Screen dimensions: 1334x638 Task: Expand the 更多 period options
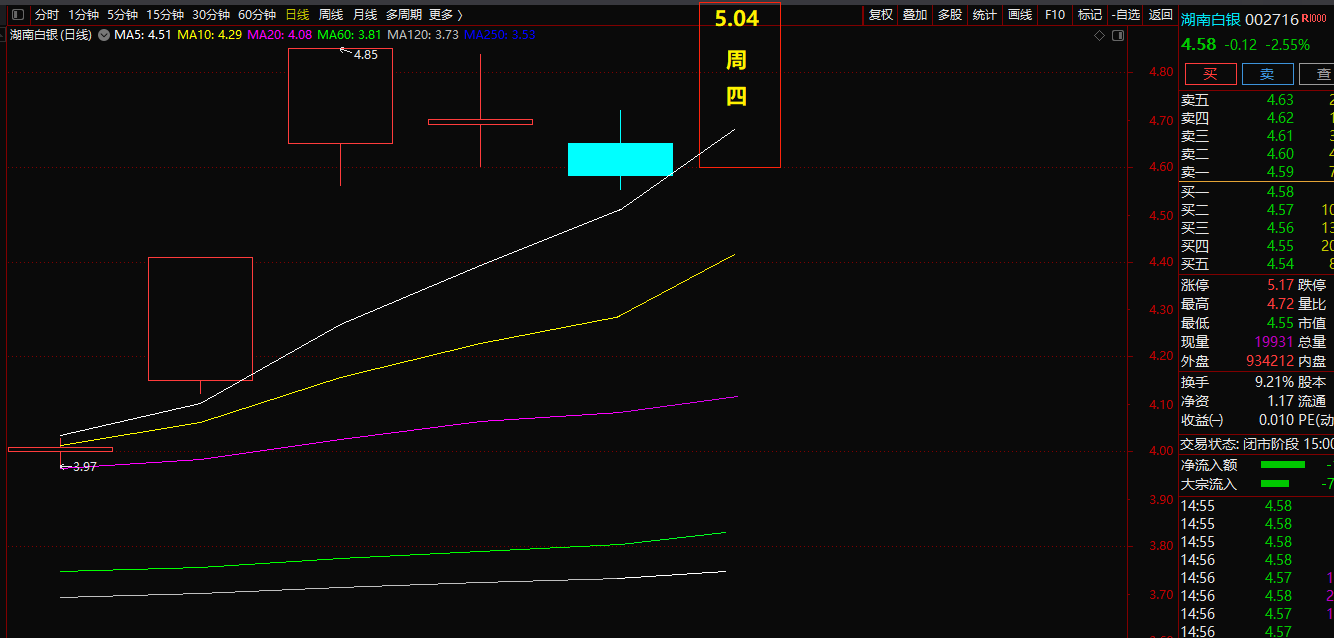point(446,15)
